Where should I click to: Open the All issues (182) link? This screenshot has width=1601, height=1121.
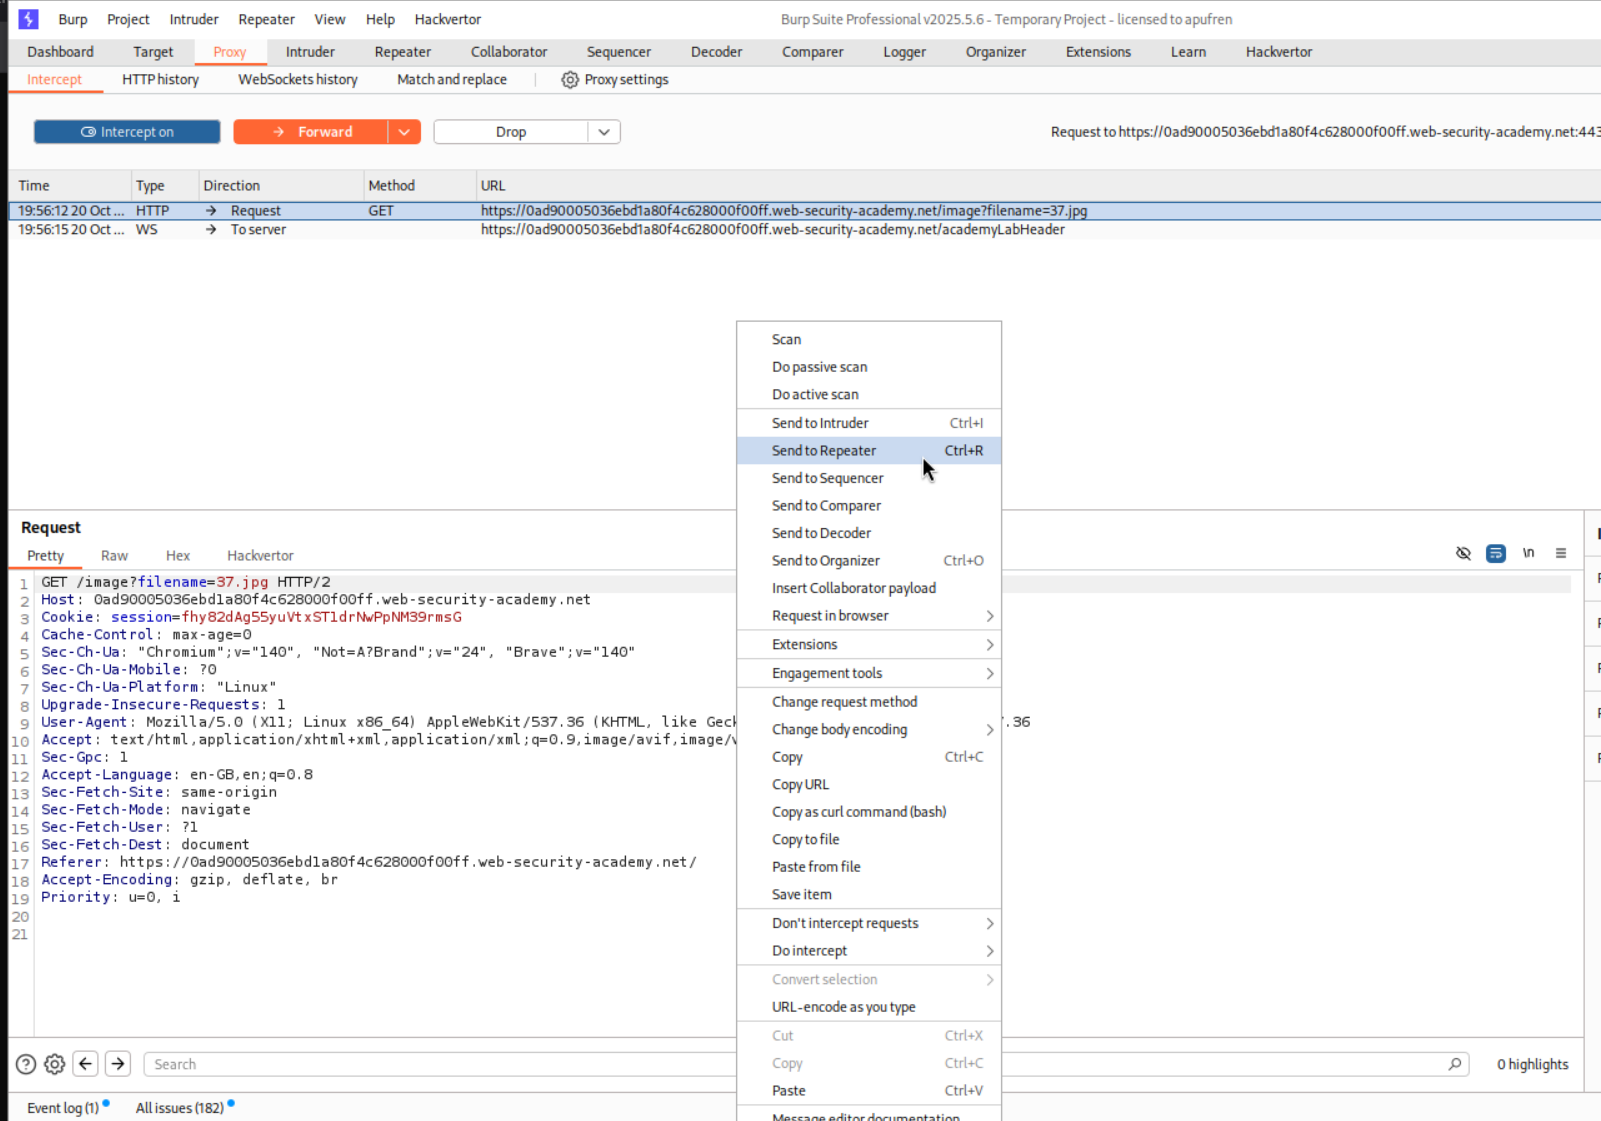pyautogui.click(x=180, y=1108)
